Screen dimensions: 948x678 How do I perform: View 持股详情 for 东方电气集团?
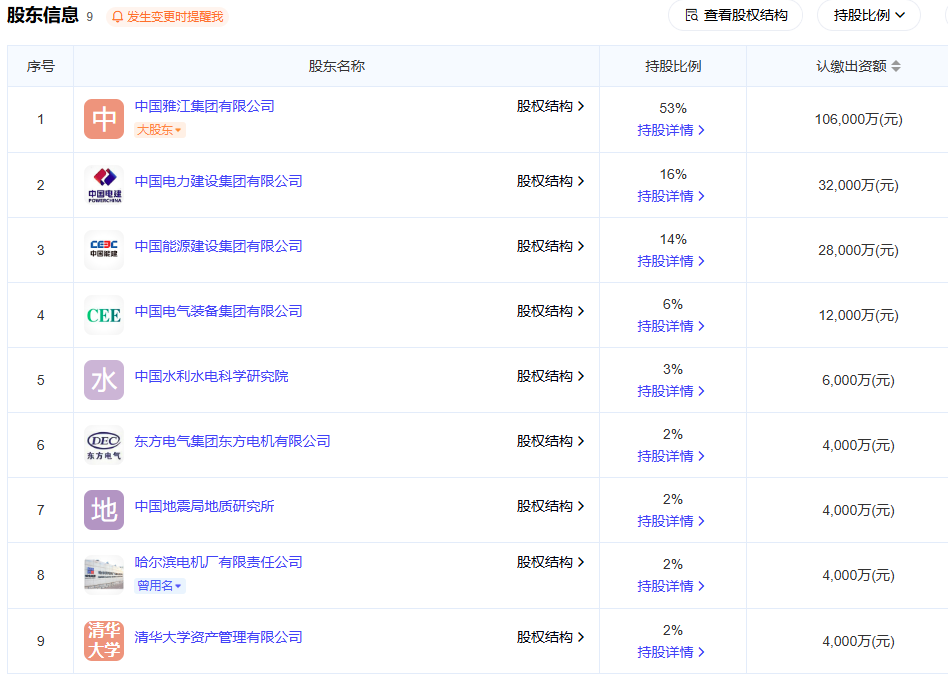coord(672,456)
